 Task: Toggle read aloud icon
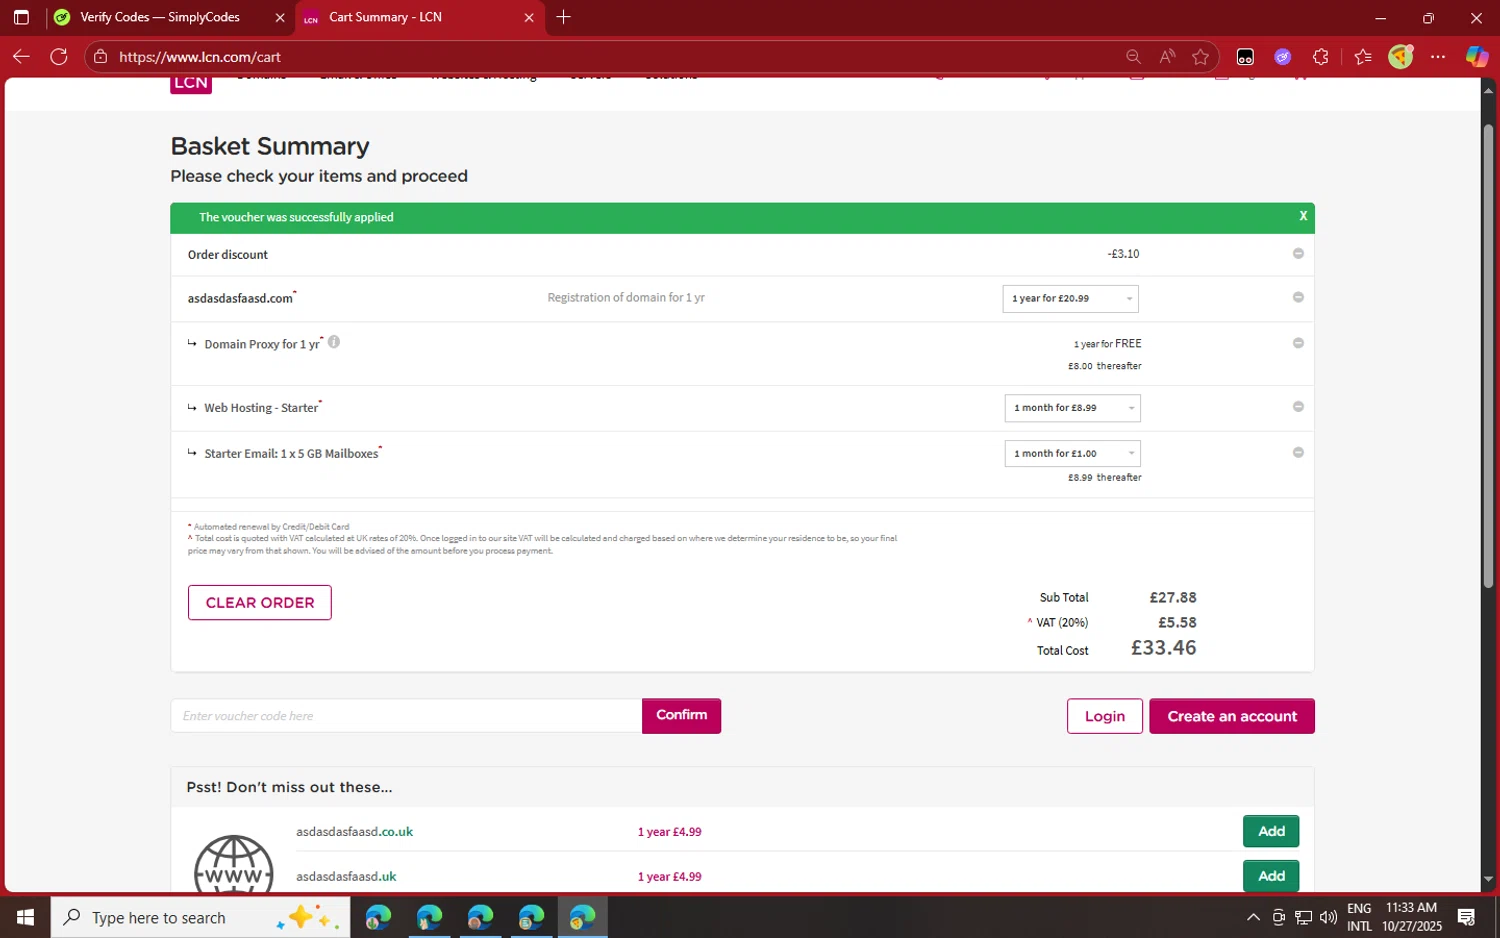(x=1167, y=57)
